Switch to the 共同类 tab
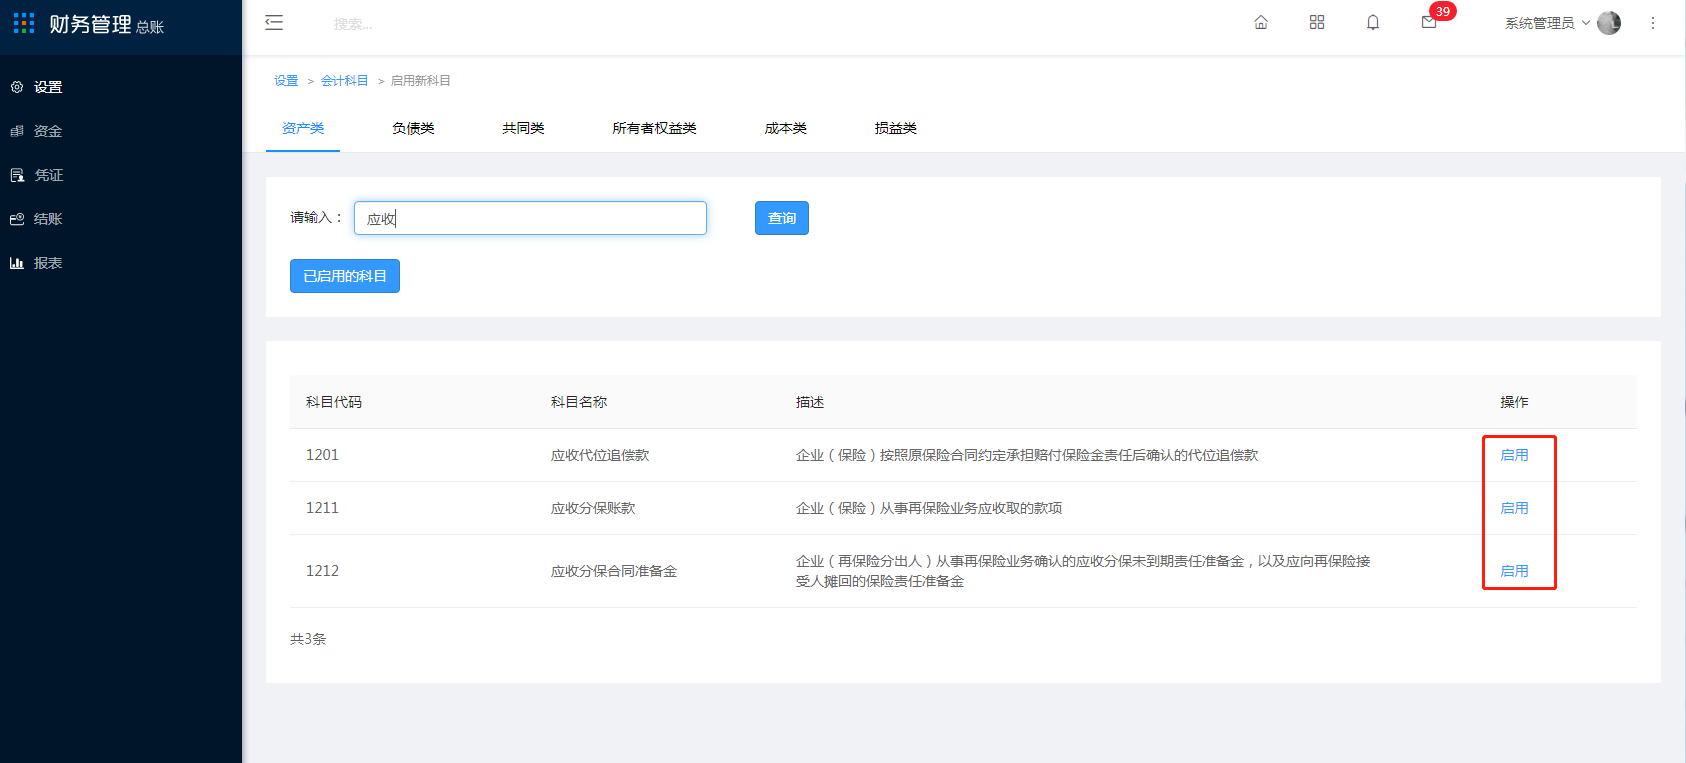Screen dimensions: 1686x763 [x=523, y=128]
